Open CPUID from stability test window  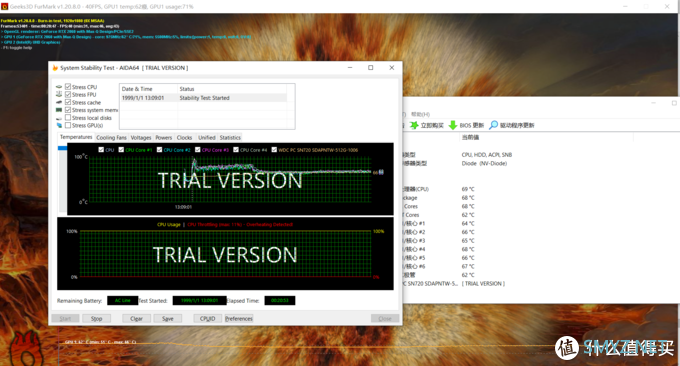click(207, 318)
